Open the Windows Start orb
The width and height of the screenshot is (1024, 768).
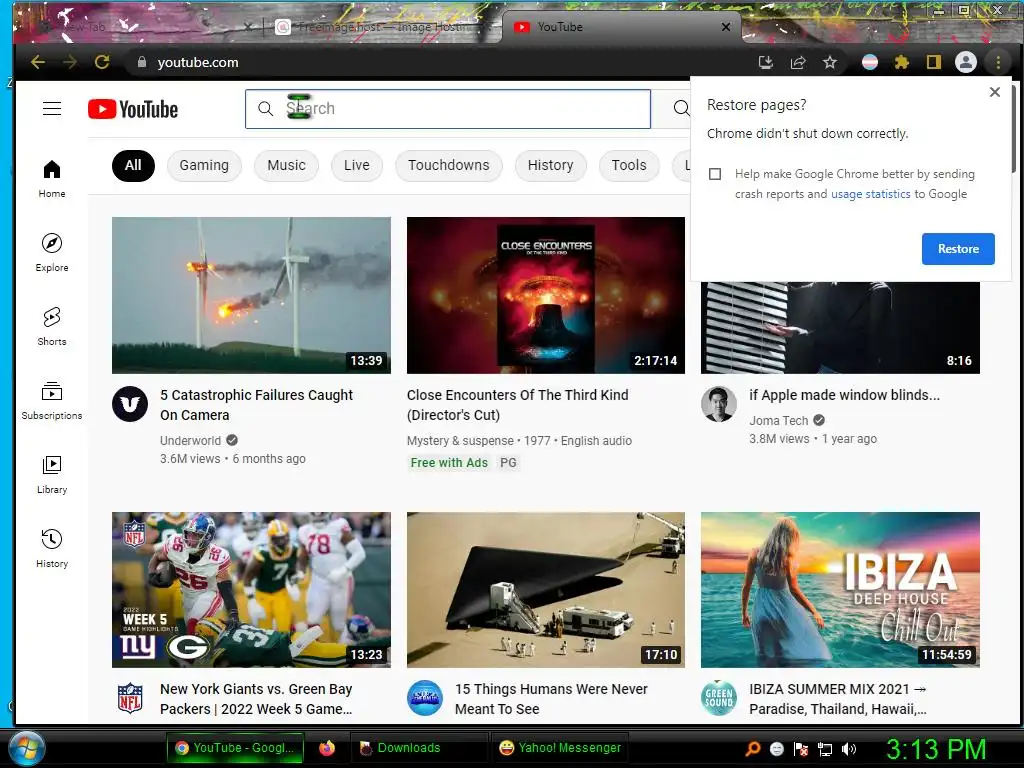click(x=26, y=748)
